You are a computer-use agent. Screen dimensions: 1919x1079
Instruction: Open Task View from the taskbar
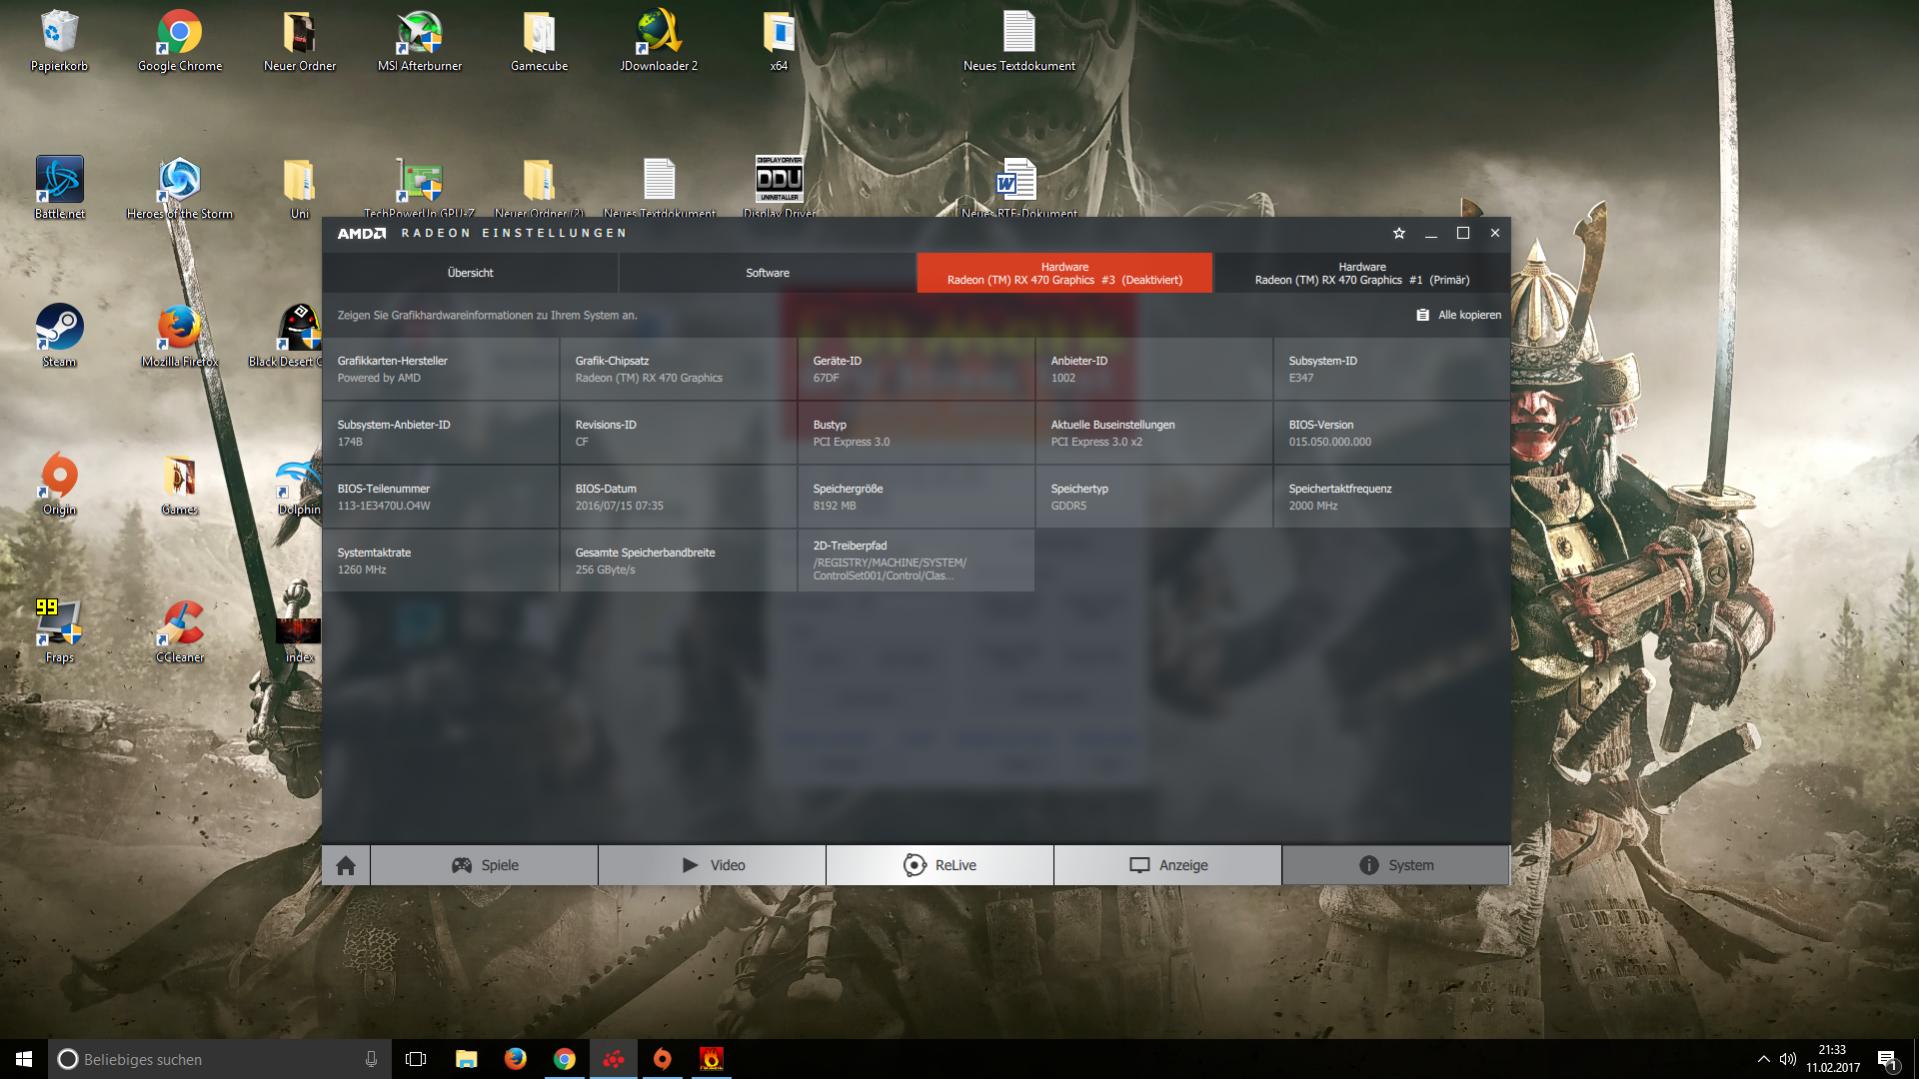tap(416, 1059)
